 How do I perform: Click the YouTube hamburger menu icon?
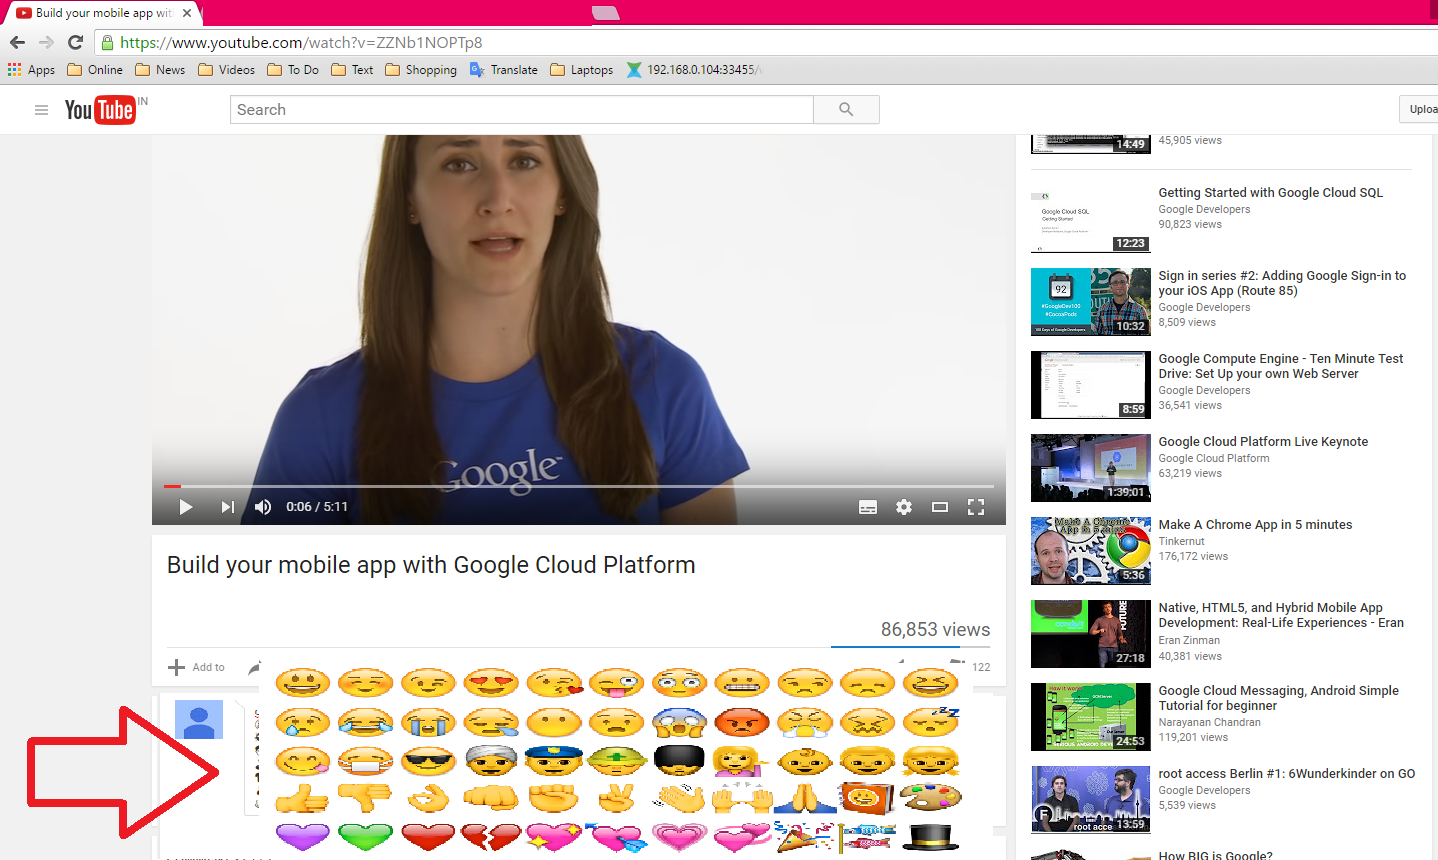41,110
